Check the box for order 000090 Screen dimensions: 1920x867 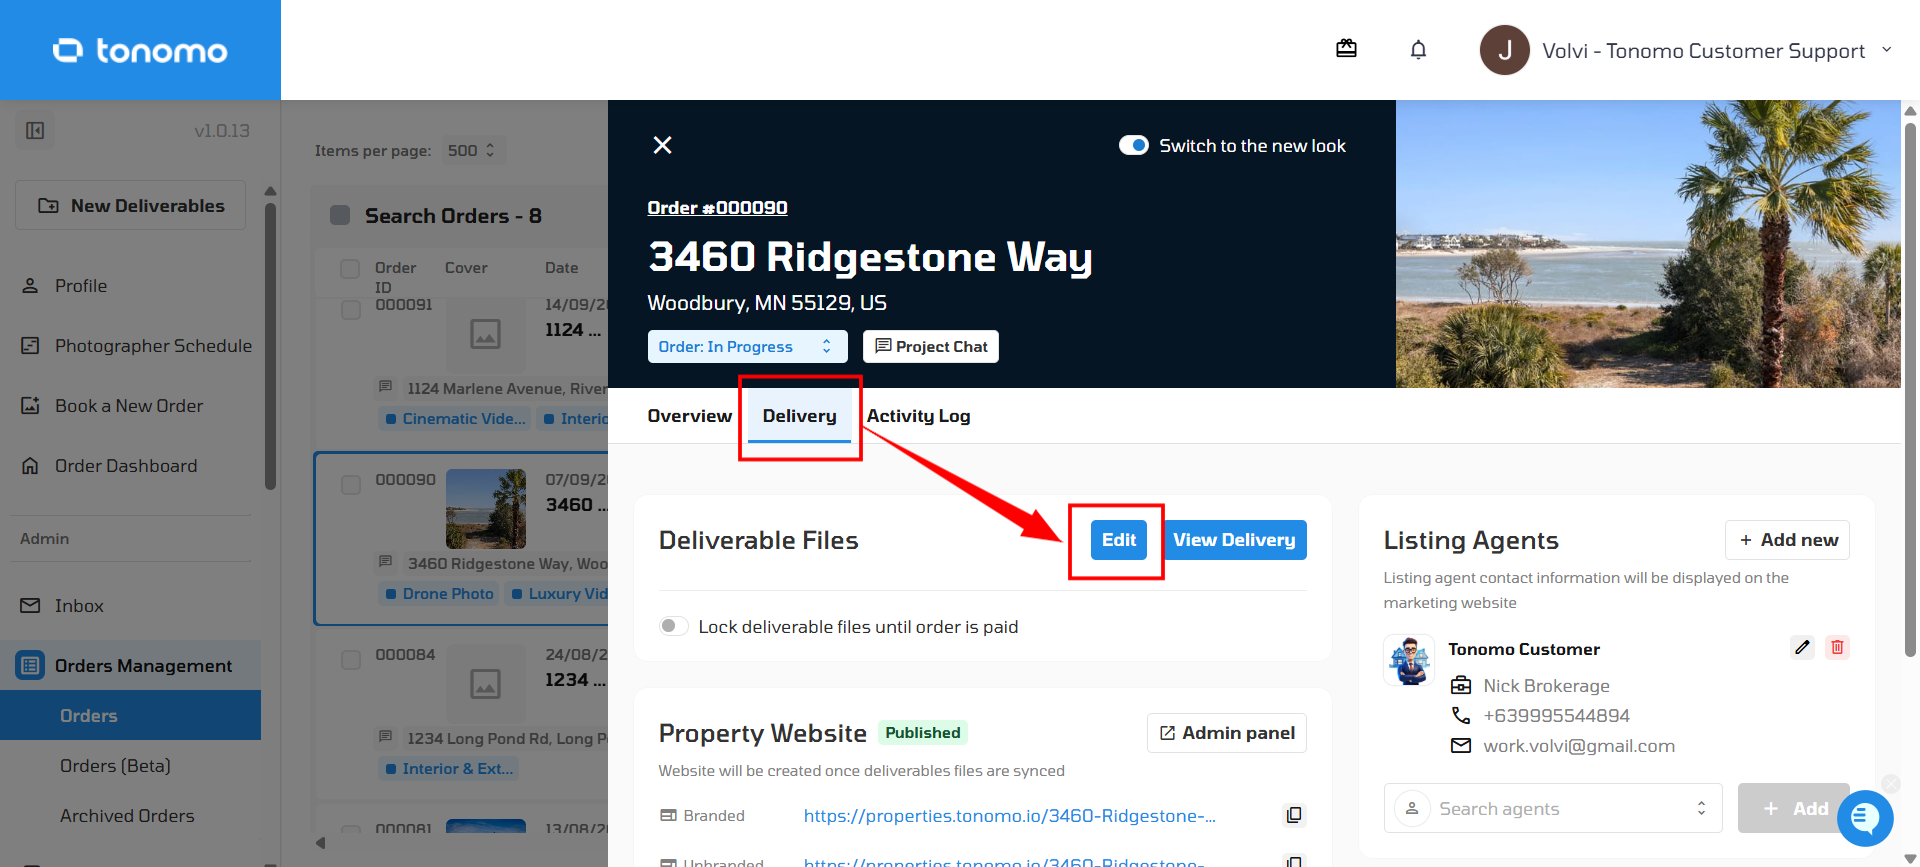tap(351, 485)
